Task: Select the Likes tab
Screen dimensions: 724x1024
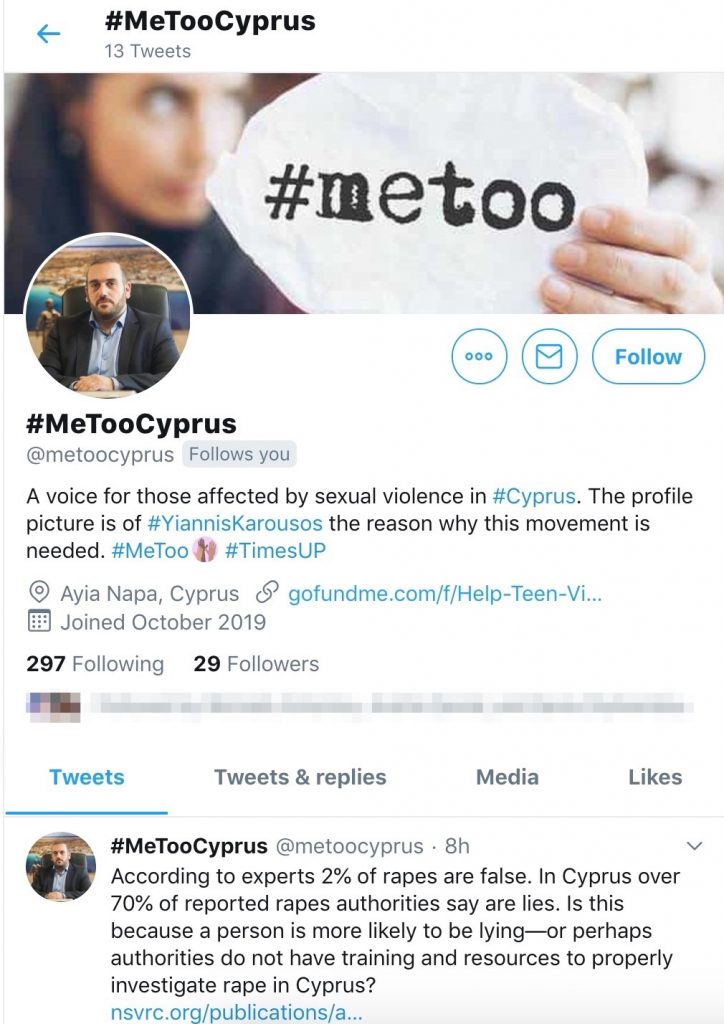Action: (655, 777)
